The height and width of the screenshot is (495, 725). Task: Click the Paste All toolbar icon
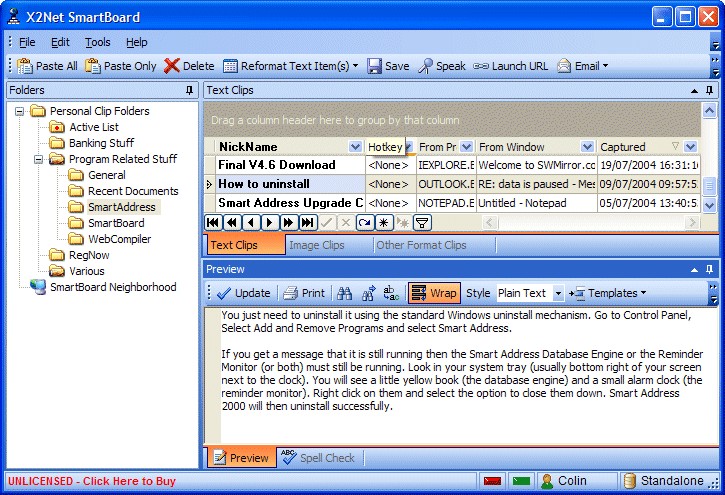pos(24,66)
